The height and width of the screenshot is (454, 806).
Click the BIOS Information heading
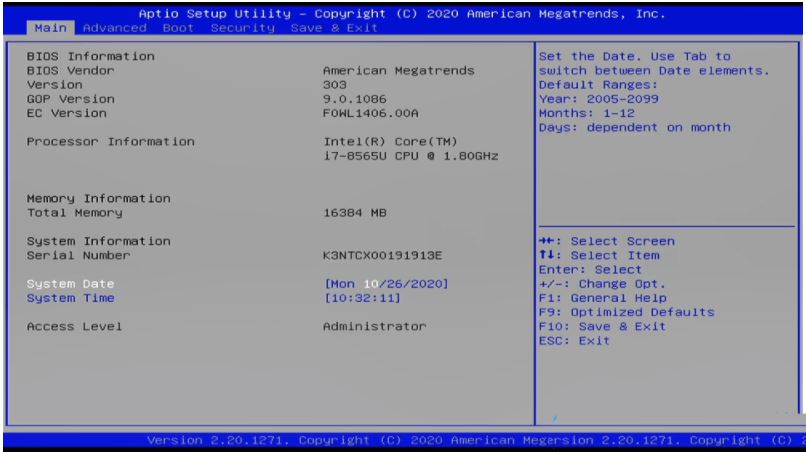pyautogui.click(x=90, y=56)
